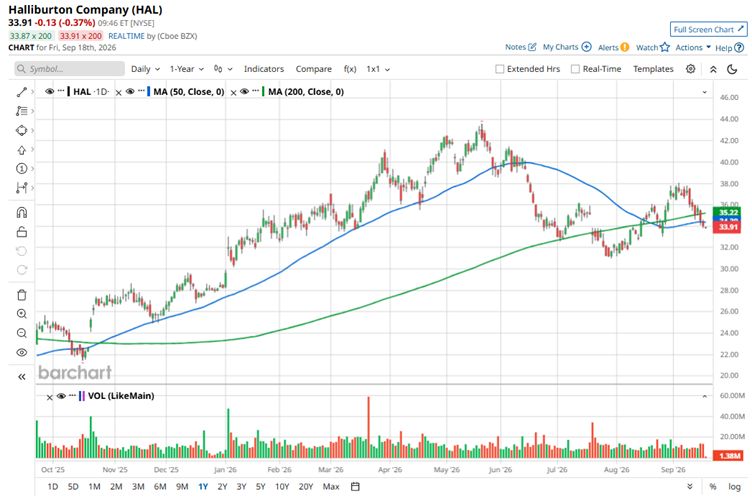Open the Indicators menu
This screenshot has height=501, width=752.
pyautogui.click(x=264, y=69)
